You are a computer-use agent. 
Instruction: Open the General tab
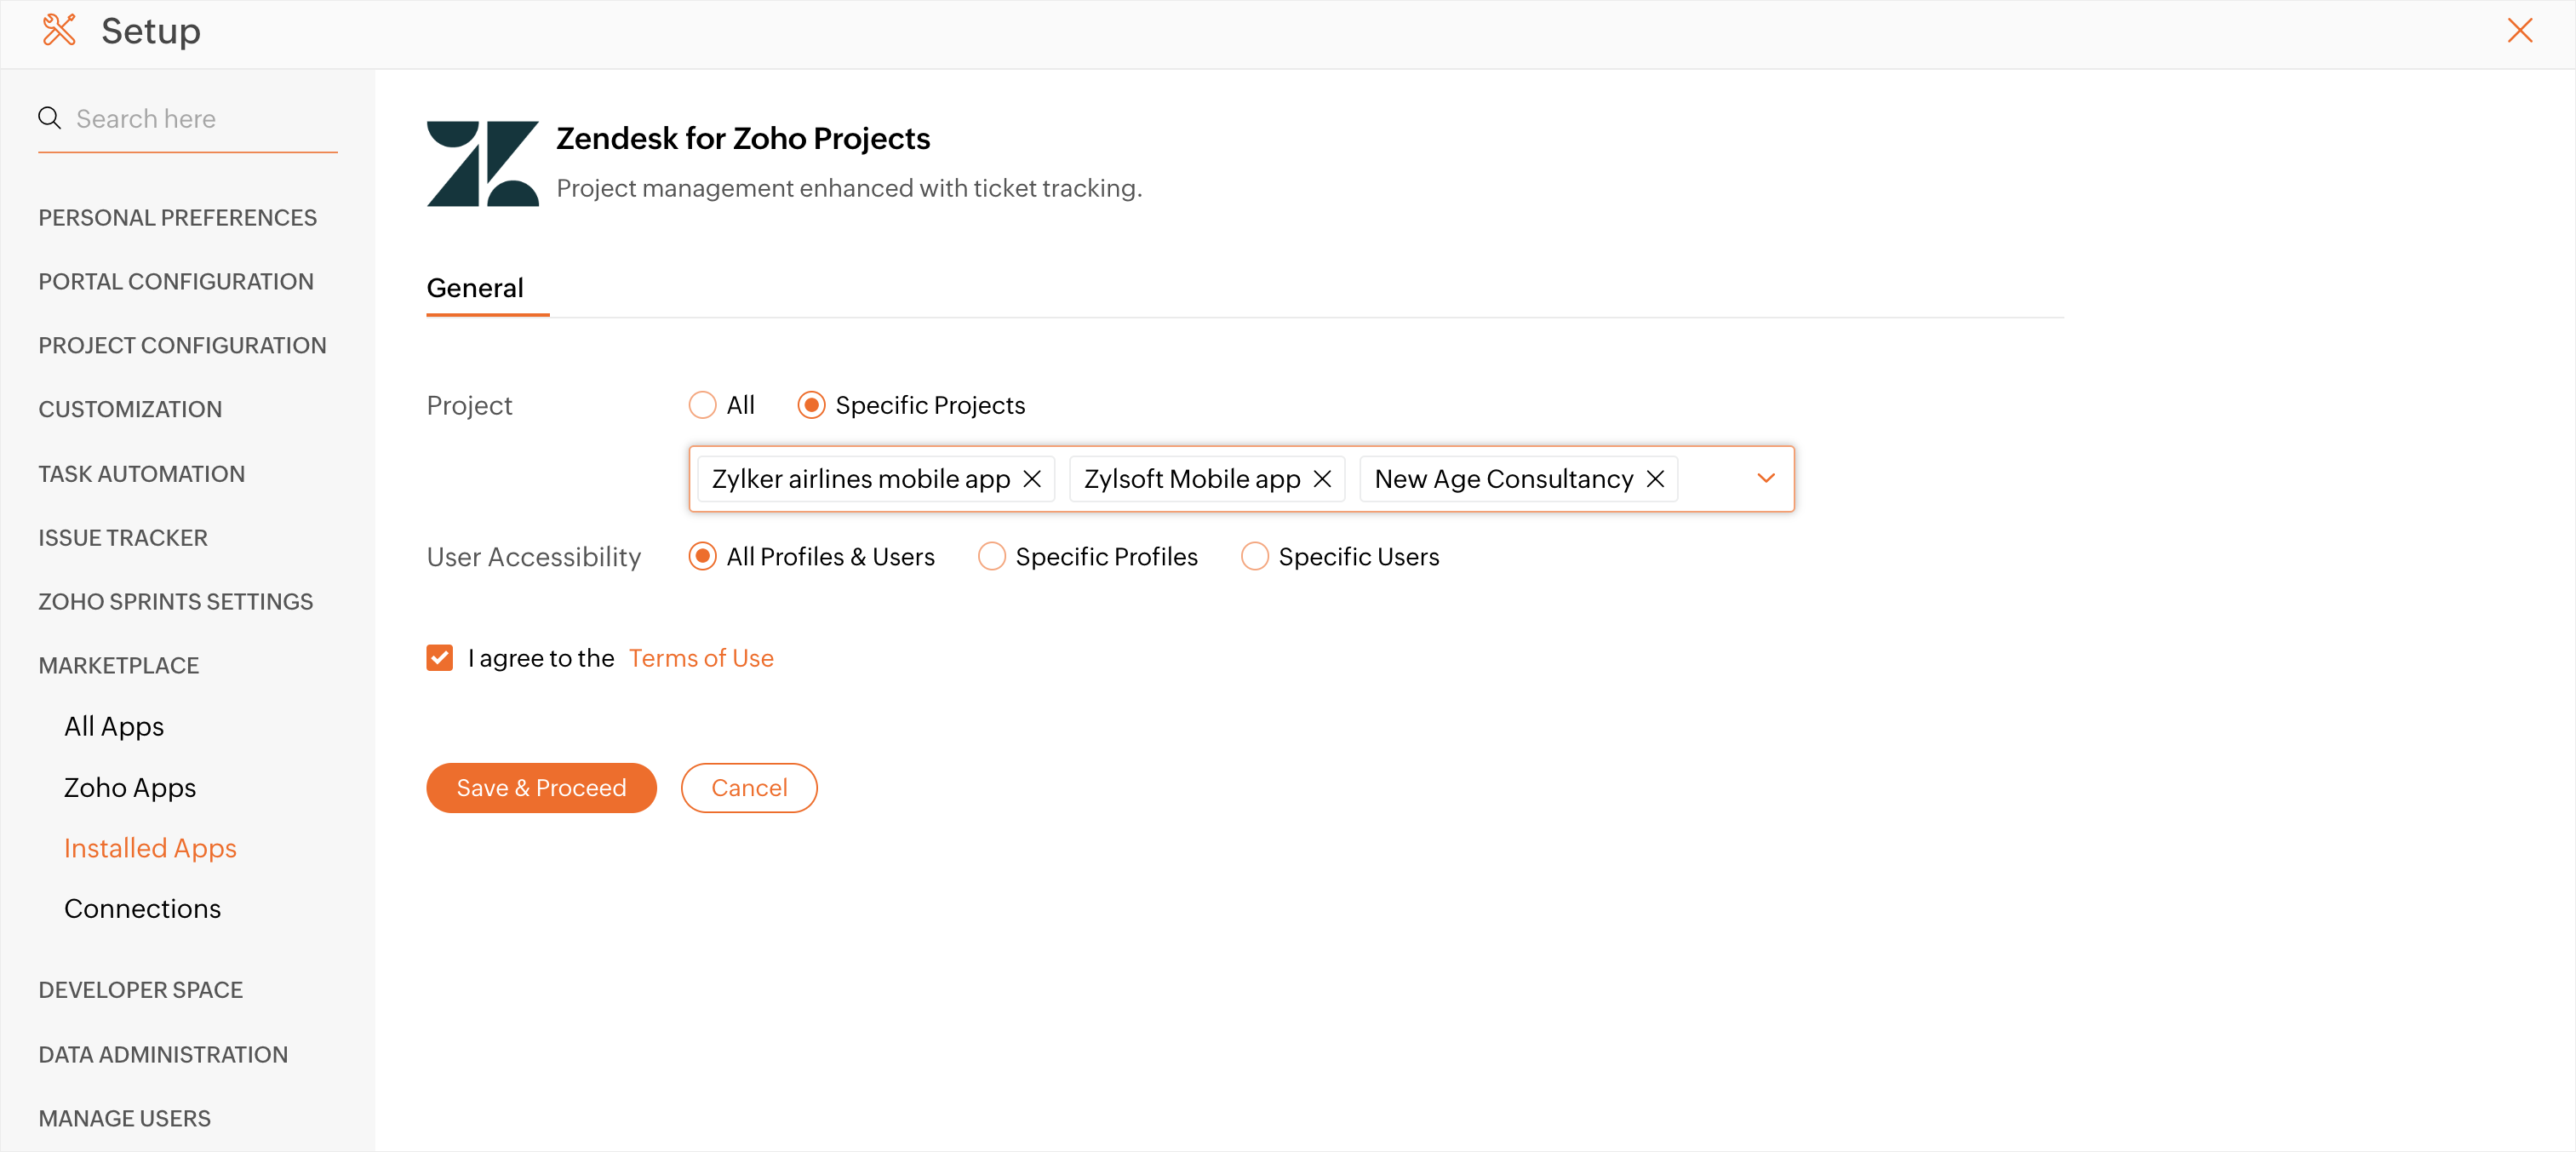[x=474, y=288]
